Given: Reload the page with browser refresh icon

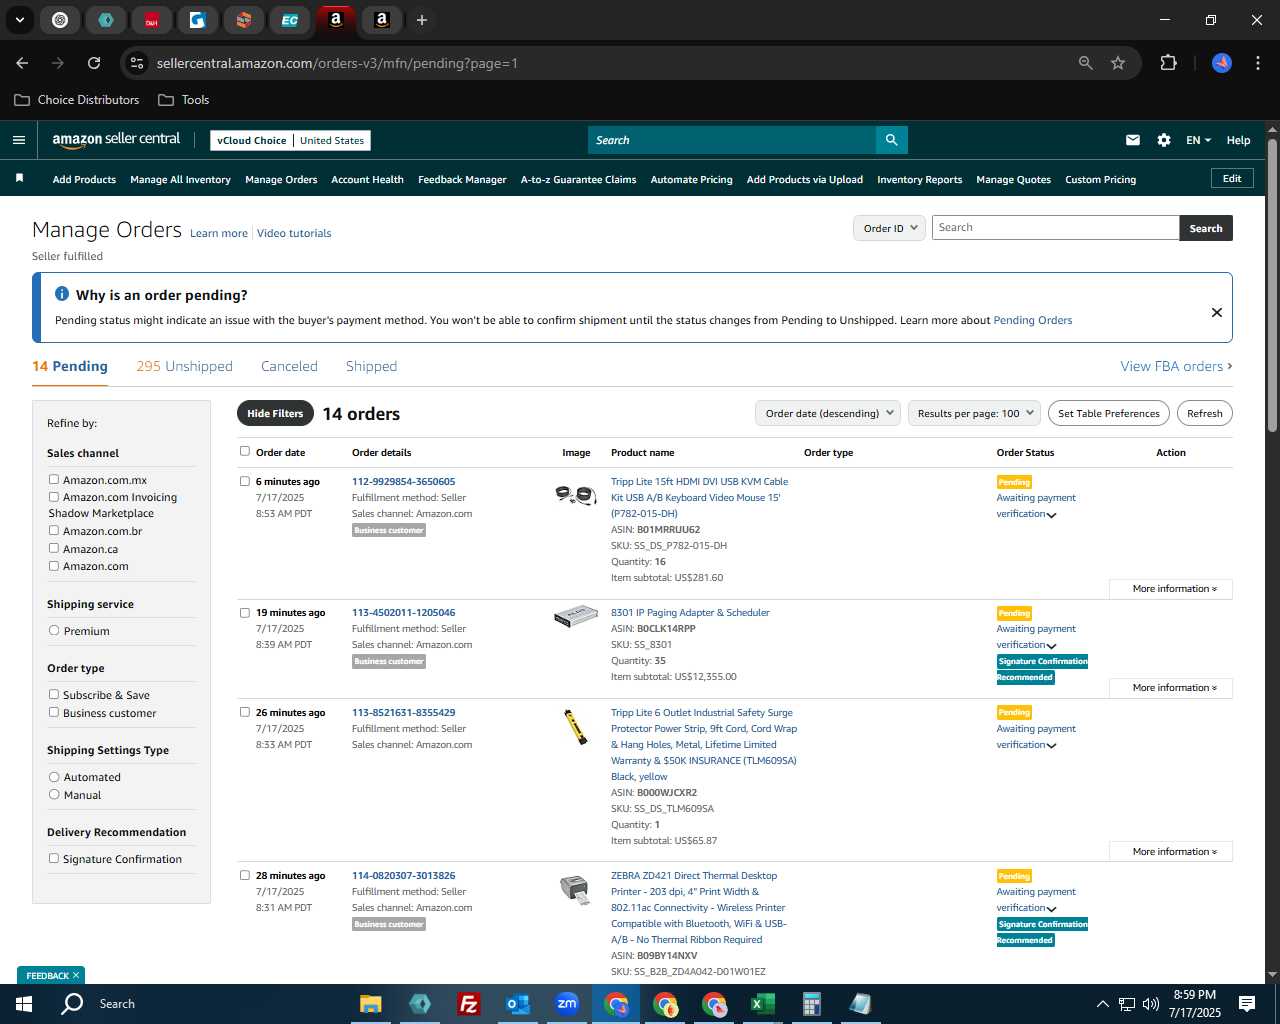Looking at the screenshot, I should click(94, 63).
